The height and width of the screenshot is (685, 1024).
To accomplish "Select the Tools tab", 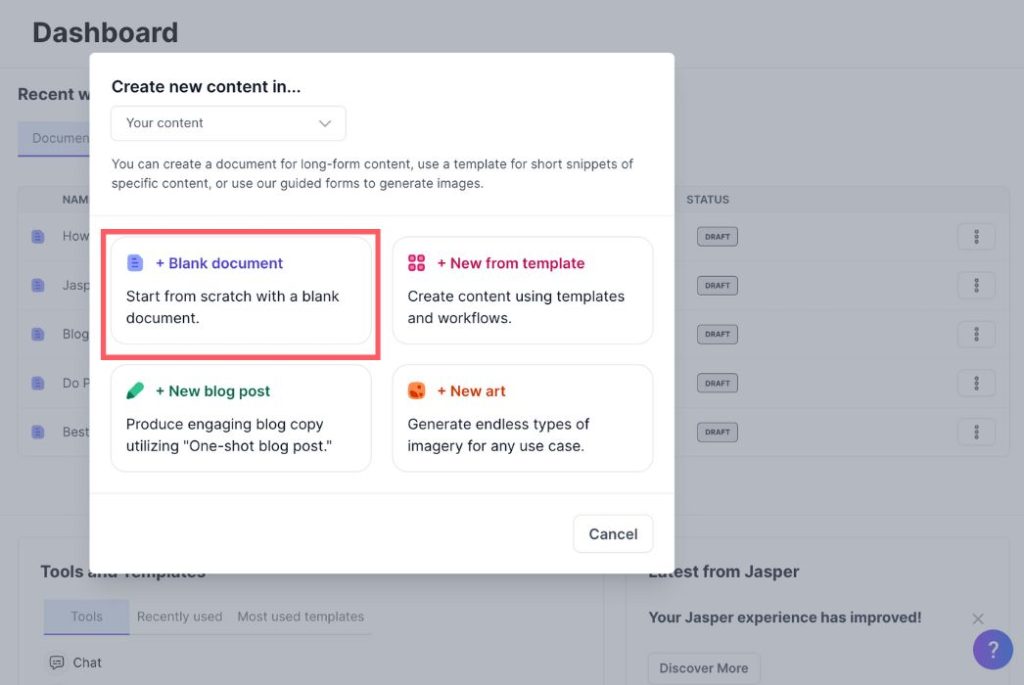I will (x=85, y=617).
